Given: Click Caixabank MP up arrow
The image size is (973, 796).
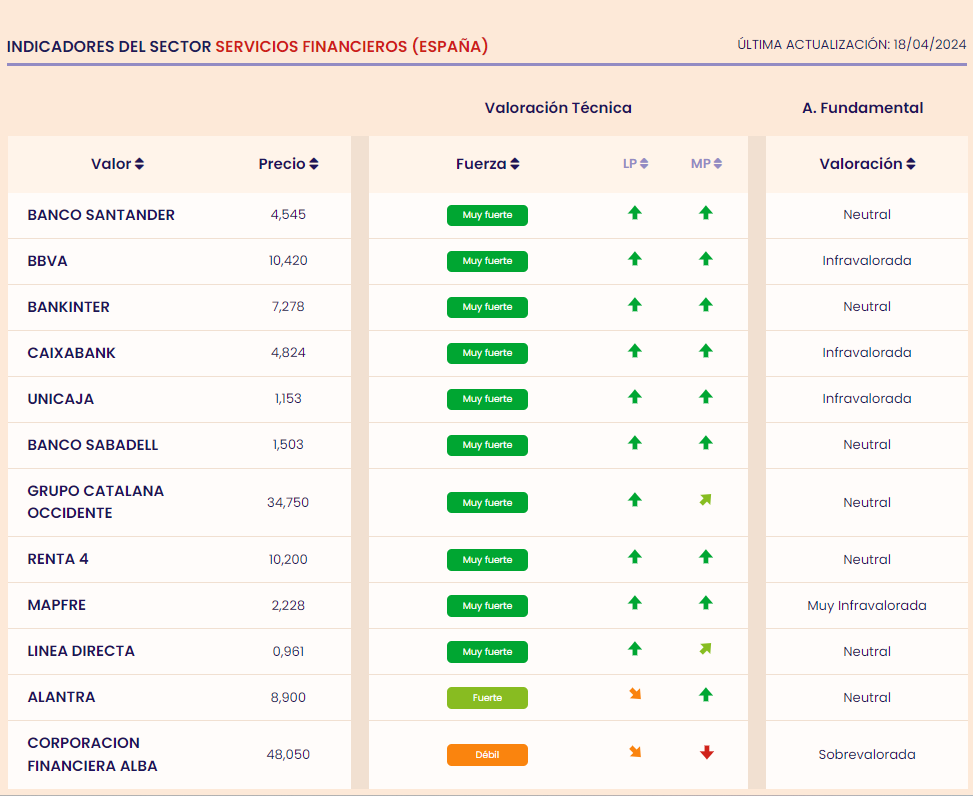Looking at the screenshot, I should click(706, 351).
